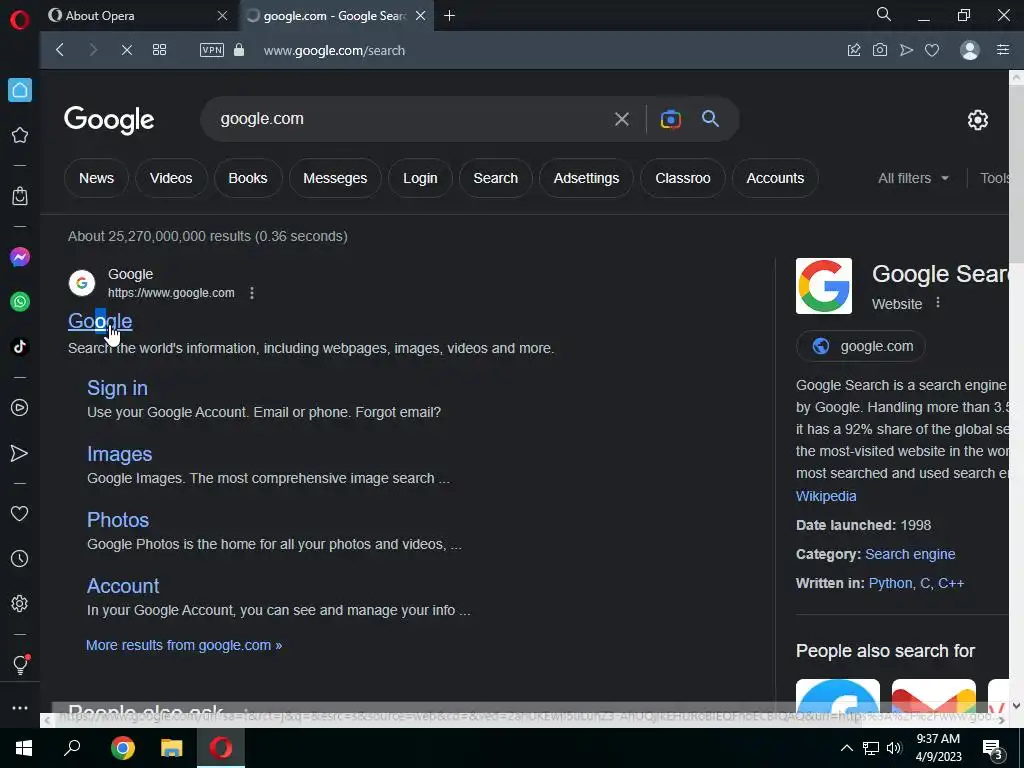Click the padlock site security icon
This screenshot has width=1024, height=768.
[239, 50]
